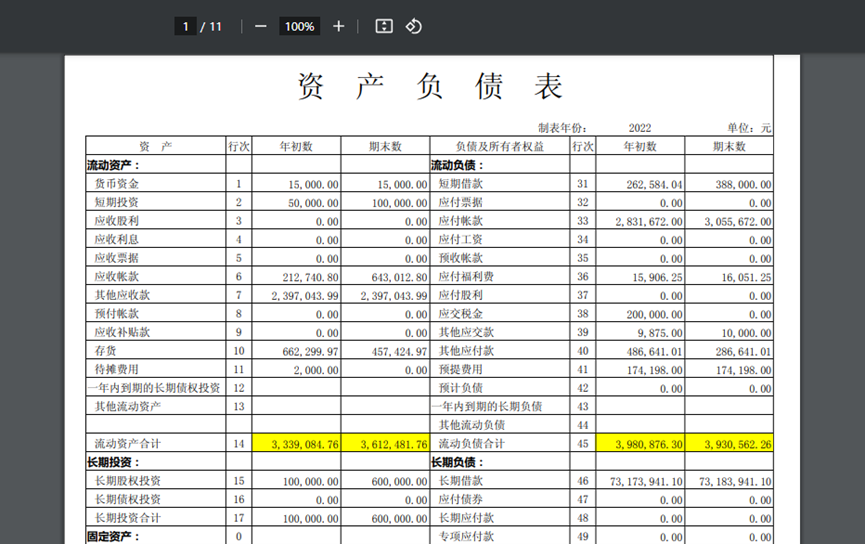Click the 长期借款 年初数 value 73,173,941.10
This screenshot has width=865, height=544.
pos(646,482)
